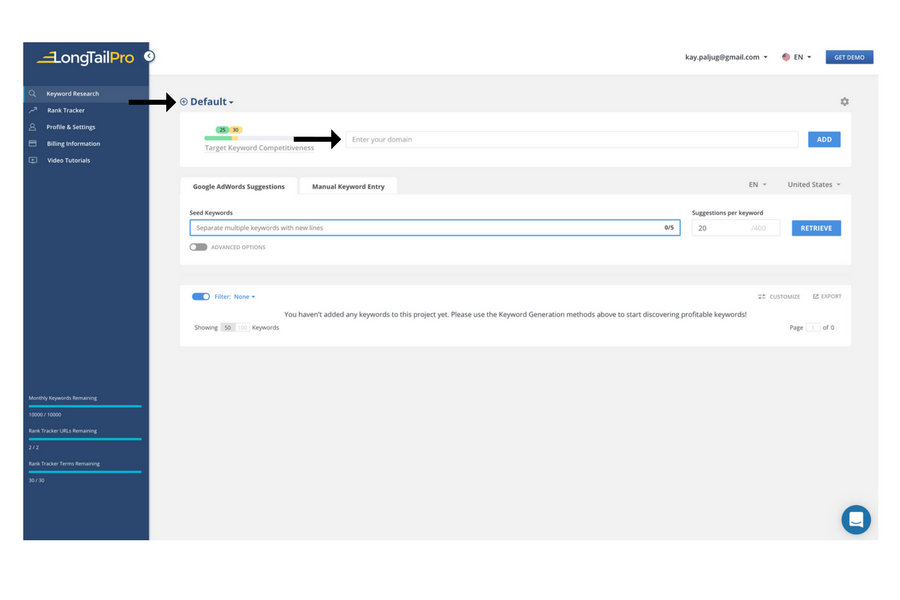
Task: Open Video Tutorials page
Action: [x=86, y=160]
